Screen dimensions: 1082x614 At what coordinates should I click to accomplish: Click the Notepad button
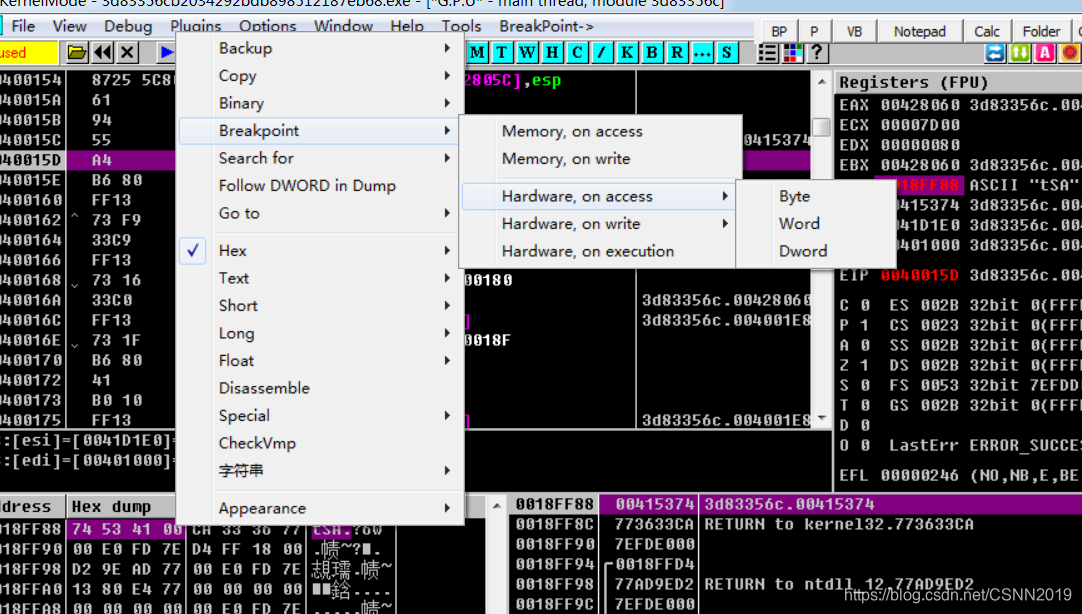[x=920, y=31]
